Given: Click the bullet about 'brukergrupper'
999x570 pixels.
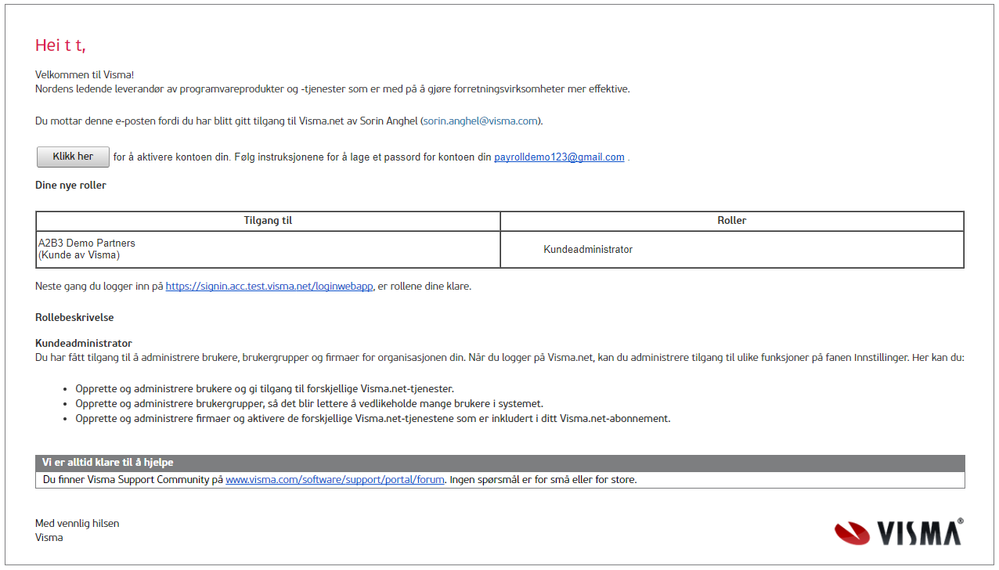Looking at the screenshot, I should [x=309, y=404].
